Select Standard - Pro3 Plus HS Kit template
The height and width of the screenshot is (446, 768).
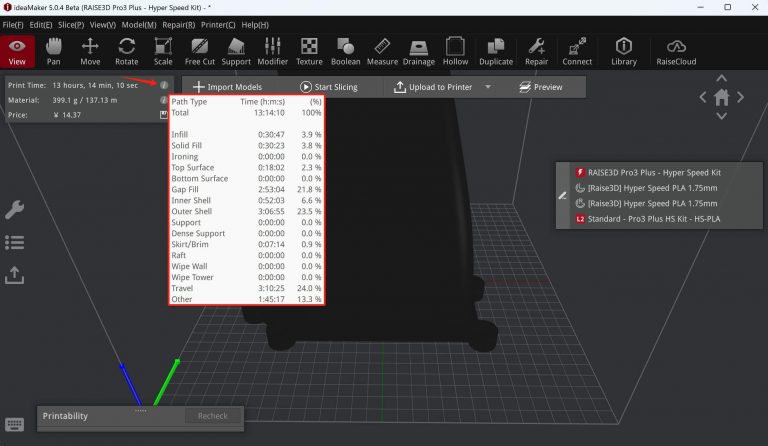pos(653,219)
